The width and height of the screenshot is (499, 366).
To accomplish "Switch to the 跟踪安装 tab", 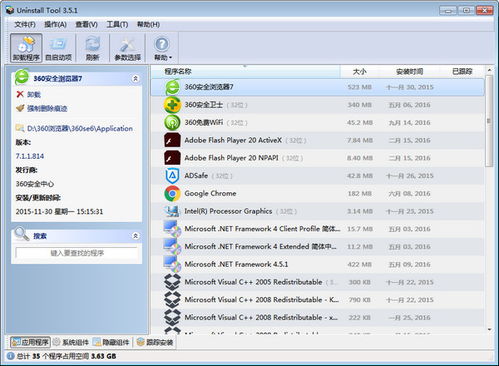I will [155, 342].
